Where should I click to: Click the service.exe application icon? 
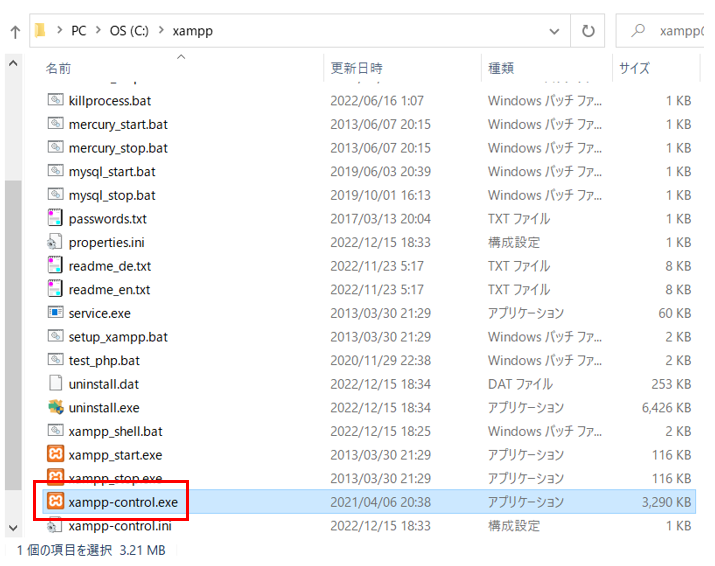[55, 313]
